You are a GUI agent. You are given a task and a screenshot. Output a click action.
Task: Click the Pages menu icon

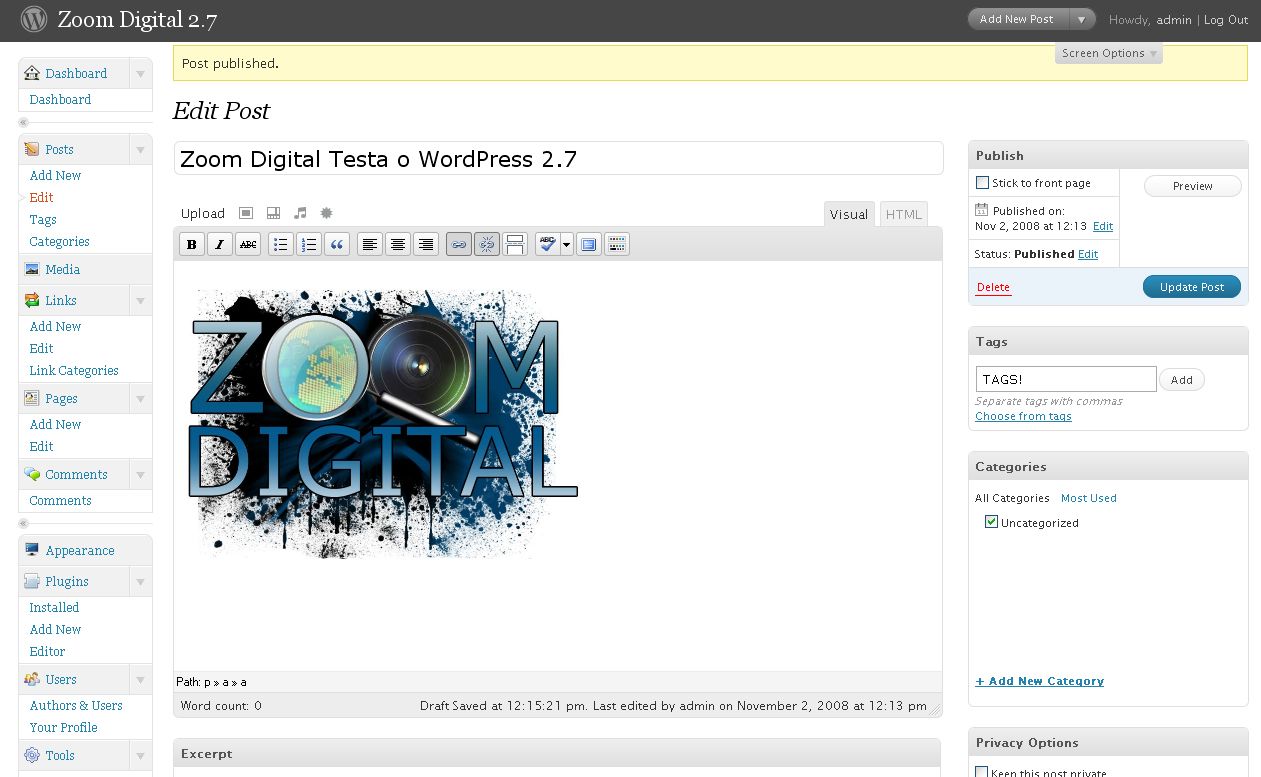32,398
